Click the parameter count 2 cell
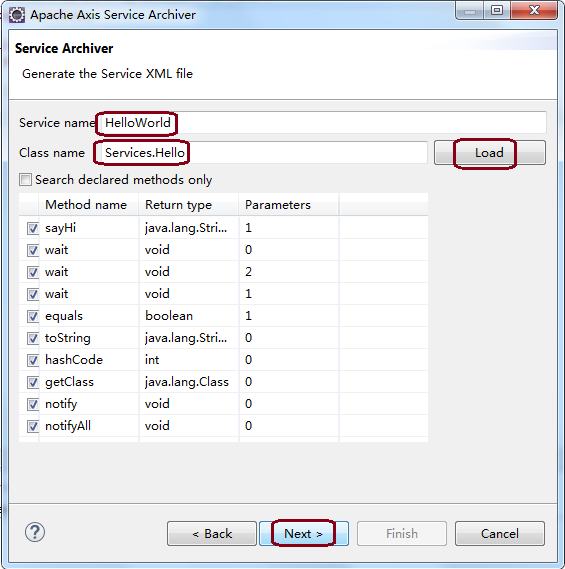 (289, 272)
